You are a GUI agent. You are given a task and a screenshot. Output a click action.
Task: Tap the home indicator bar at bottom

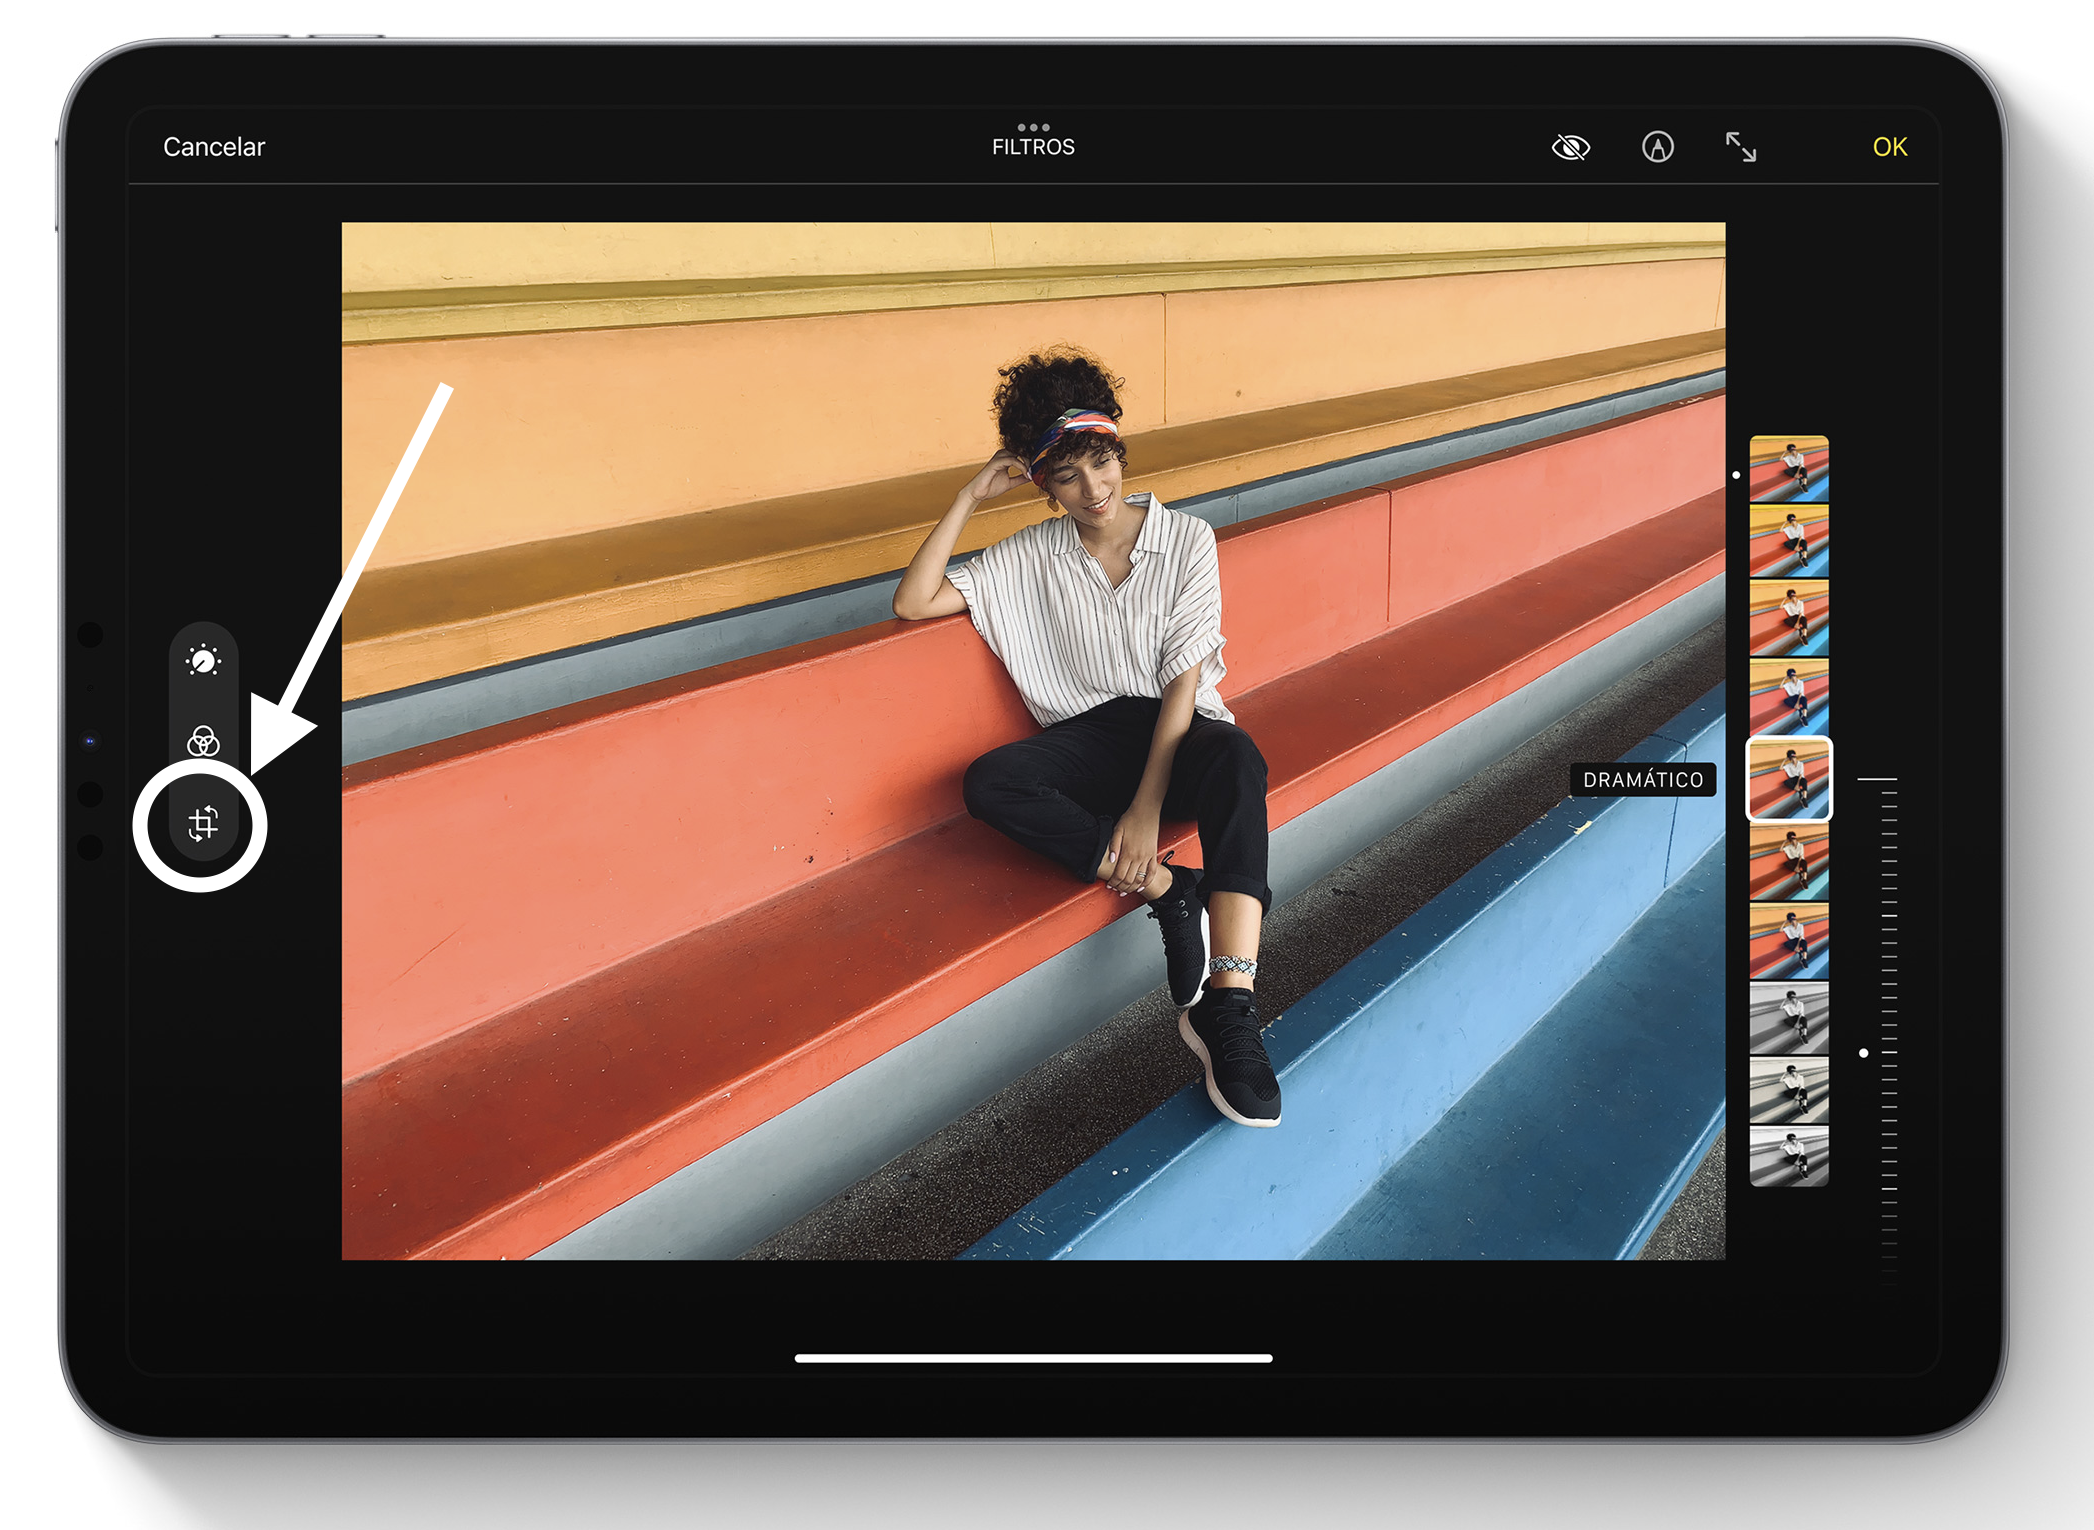pos(1033,1358)
